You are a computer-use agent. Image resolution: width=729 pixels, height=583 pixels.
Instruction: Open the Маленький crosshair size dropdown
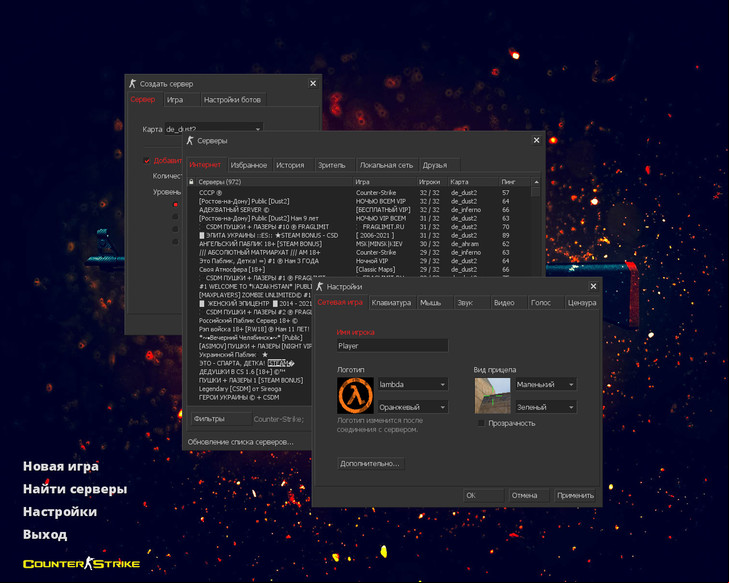tap(546, 384)
